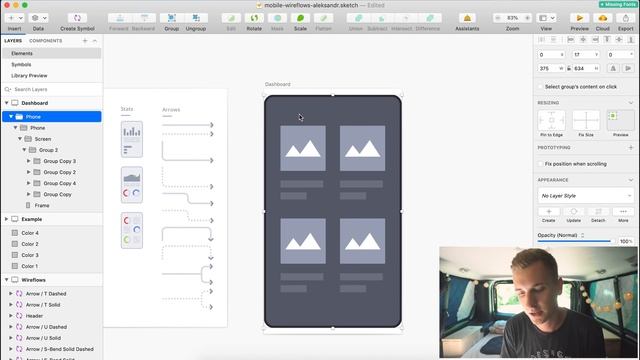Collapse the Dashboard artboard layer
The height and width of the screenshot is (360, 640).
point(7,103)
